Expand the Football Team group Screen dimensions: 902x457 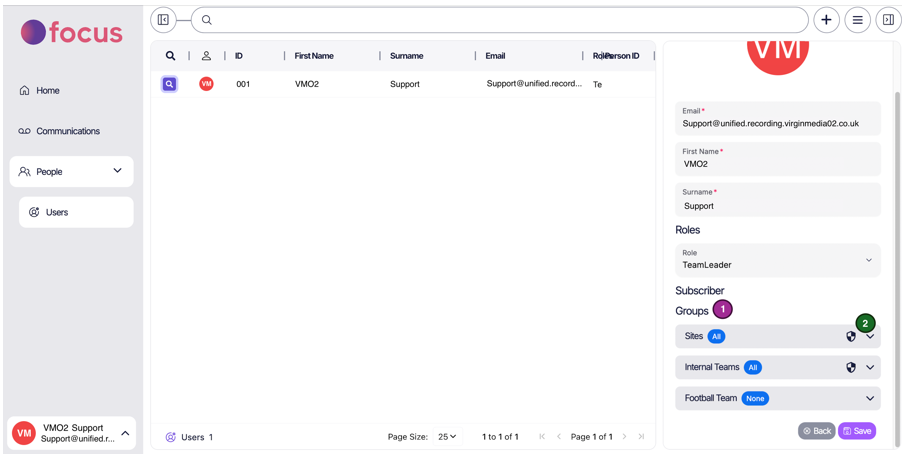click(870, 399)
